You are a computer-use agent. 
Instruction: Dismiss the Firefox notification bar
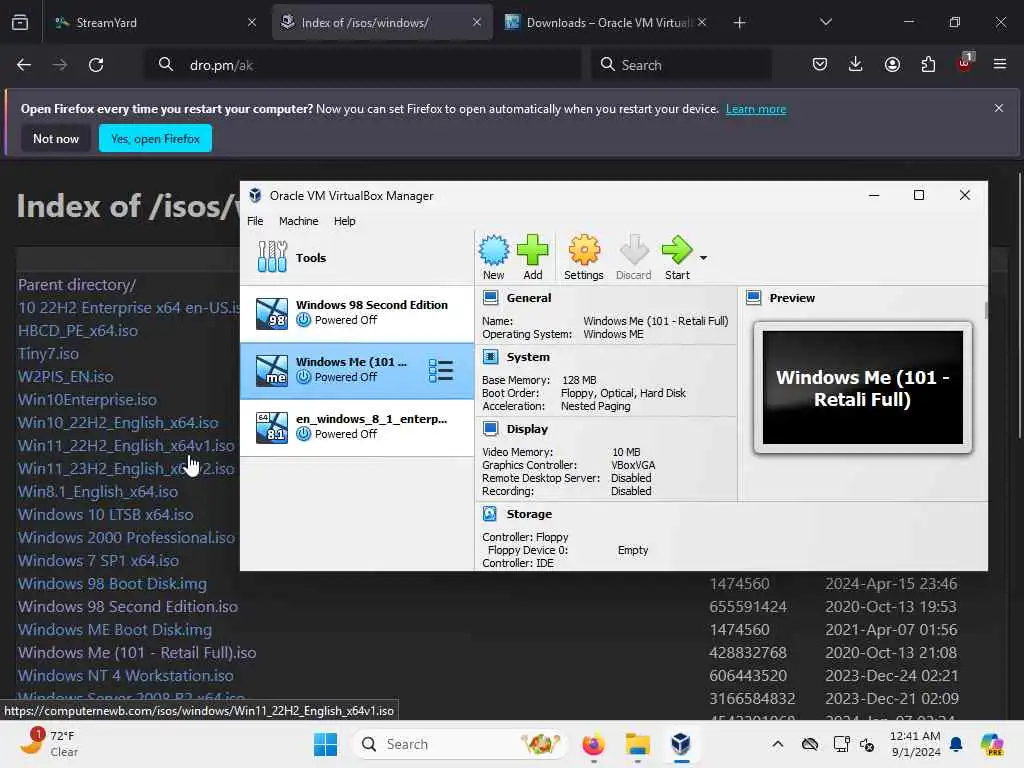pos(999,108)
